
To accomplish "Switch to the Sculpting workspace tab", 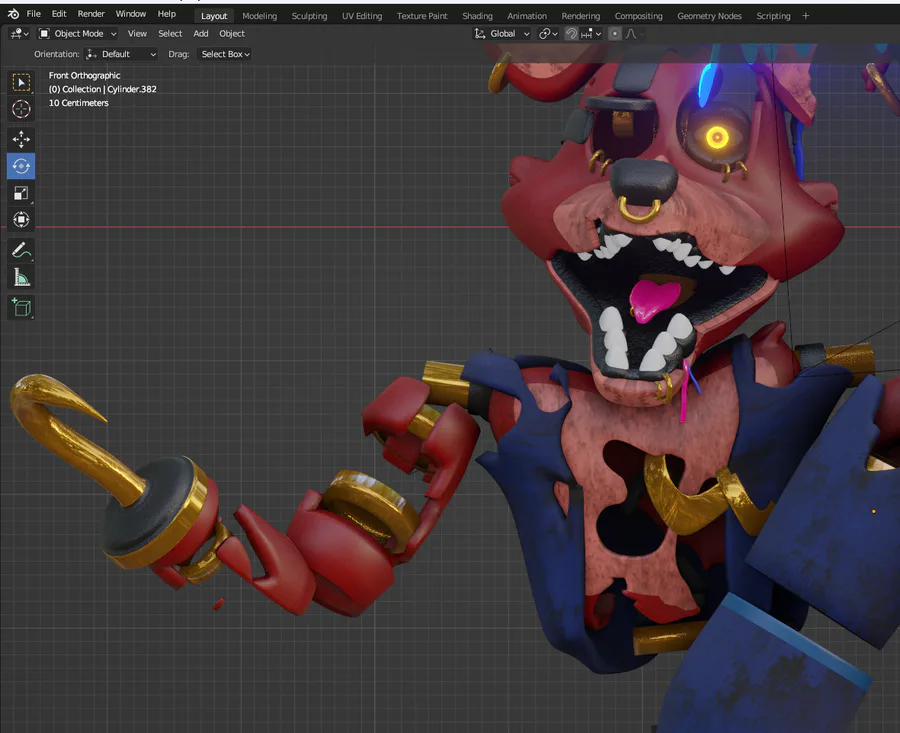I will click(x=309, y=16).
